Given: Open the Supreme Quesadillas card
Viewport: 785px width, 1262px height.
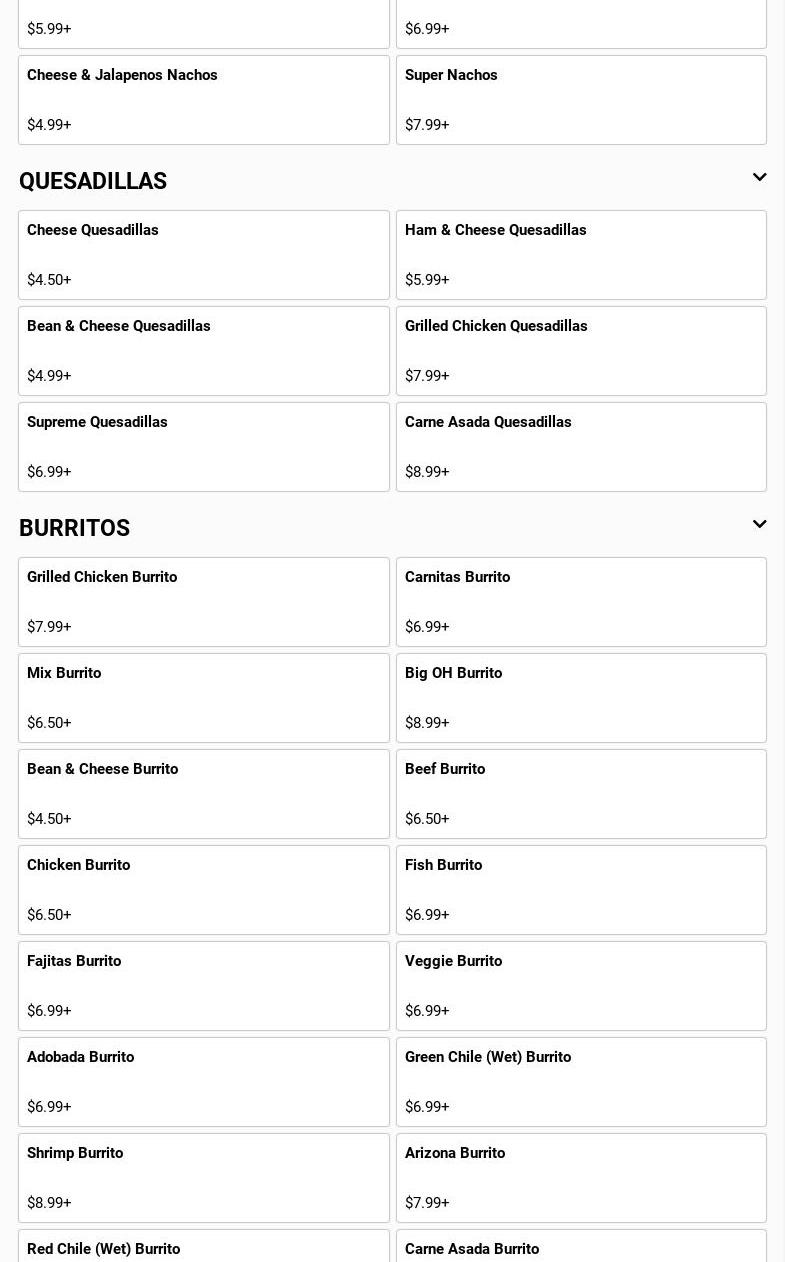Looking at the screenshot, I should 204,447.
